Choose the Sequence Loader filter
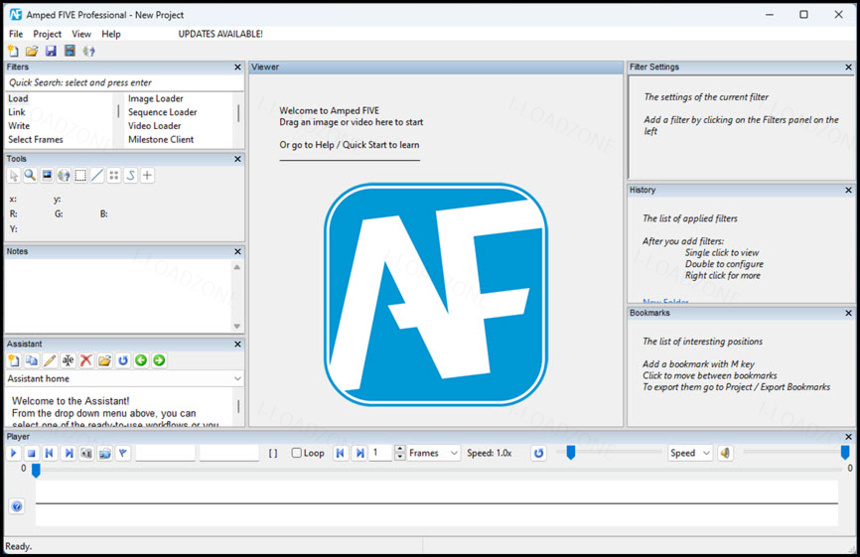 (x=162, y=112)
